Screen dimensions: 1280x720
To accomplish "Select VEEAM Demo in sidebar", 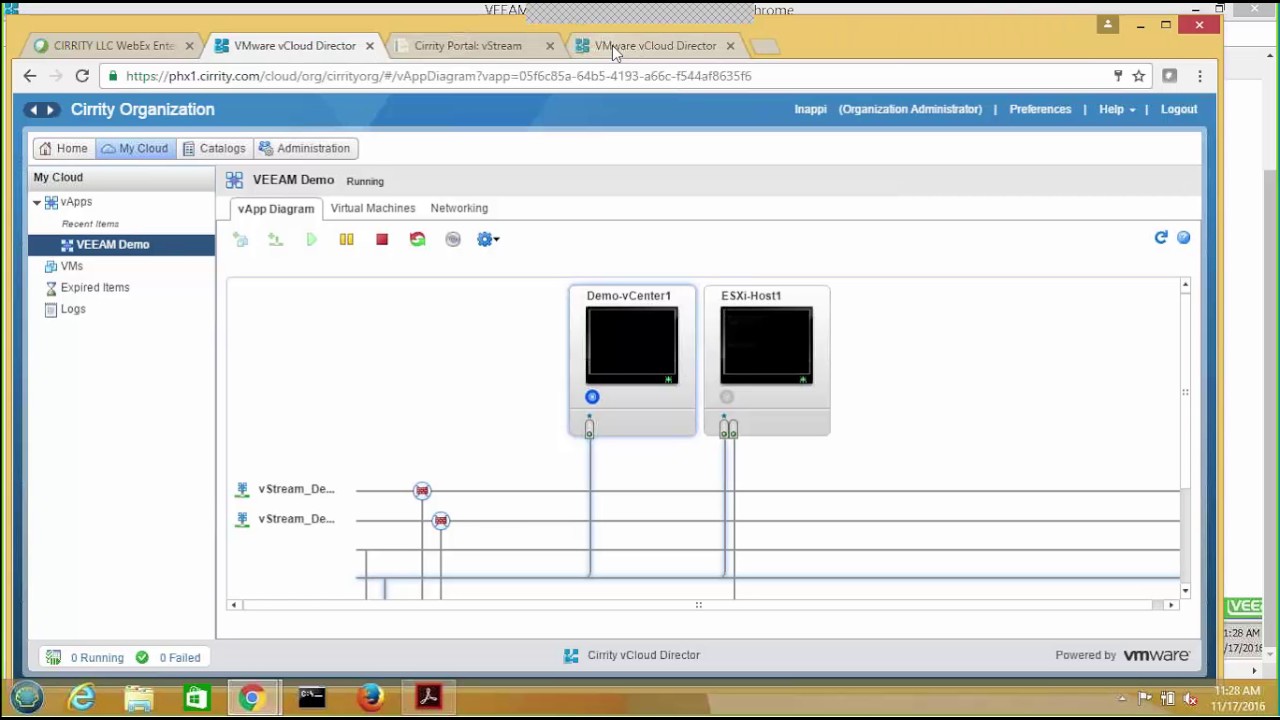I will click(x=121, y=245).
